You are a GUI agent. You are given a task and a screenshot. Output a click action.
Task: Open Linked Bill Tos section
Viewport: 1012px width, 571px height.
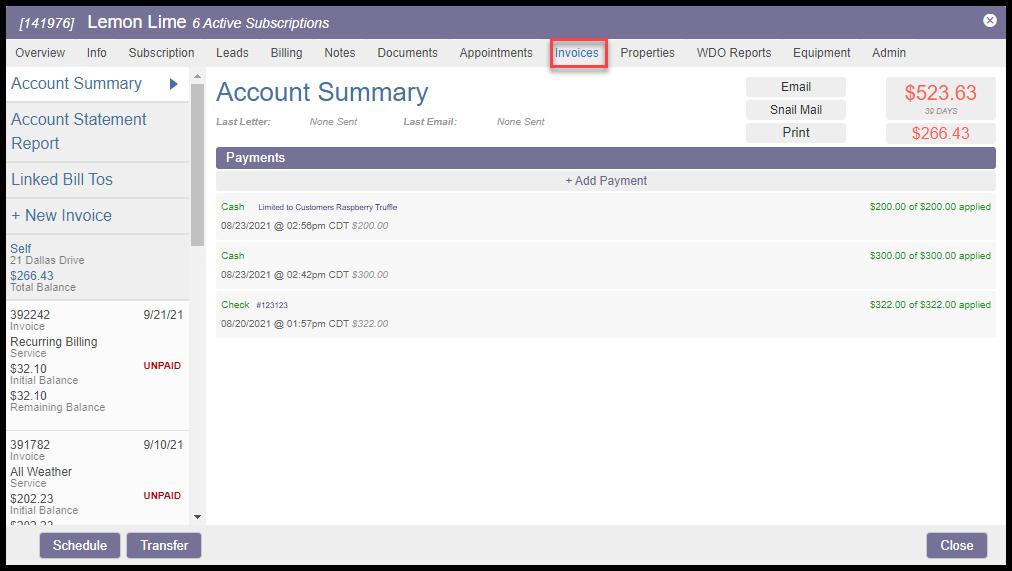click(x=62, y=180)
